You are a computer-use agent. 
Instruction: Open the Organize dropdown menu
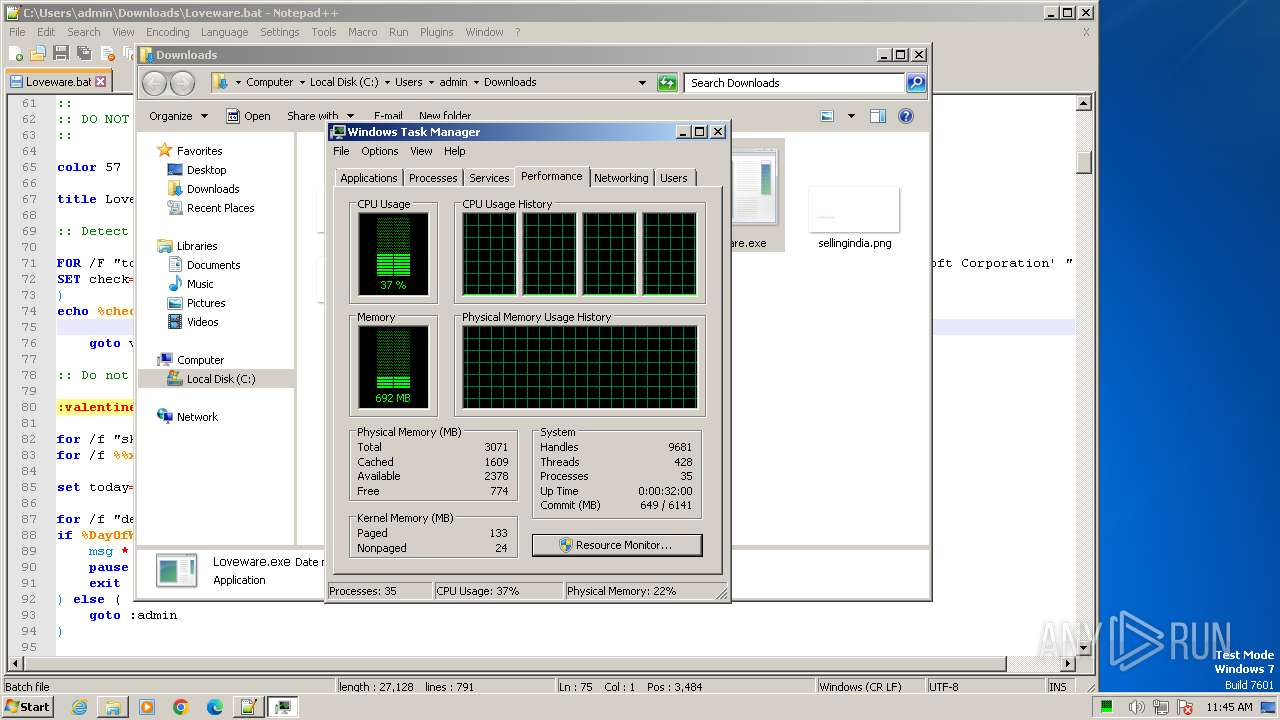click(x=179, y=116)
